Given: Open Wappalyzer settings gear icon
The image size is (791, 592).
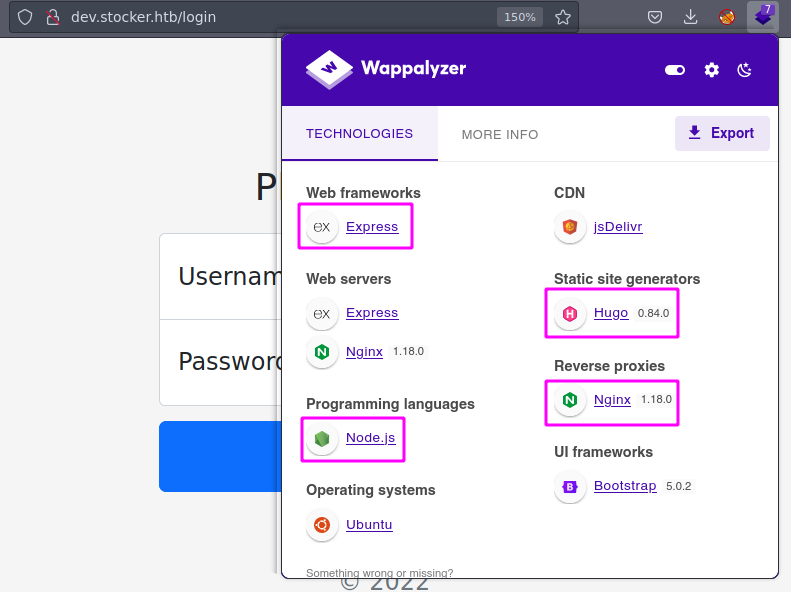Looking at the screenshot, I should click(x=711, y=70).
